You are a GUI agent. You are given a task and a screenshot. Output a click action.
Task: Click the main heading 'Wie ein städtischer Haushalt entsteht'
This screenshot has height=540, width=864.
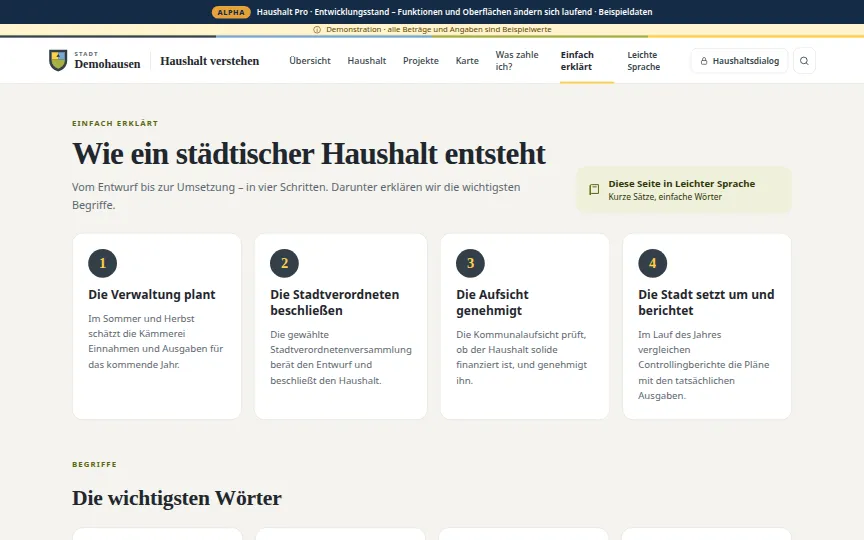click(x=309, y=154)
